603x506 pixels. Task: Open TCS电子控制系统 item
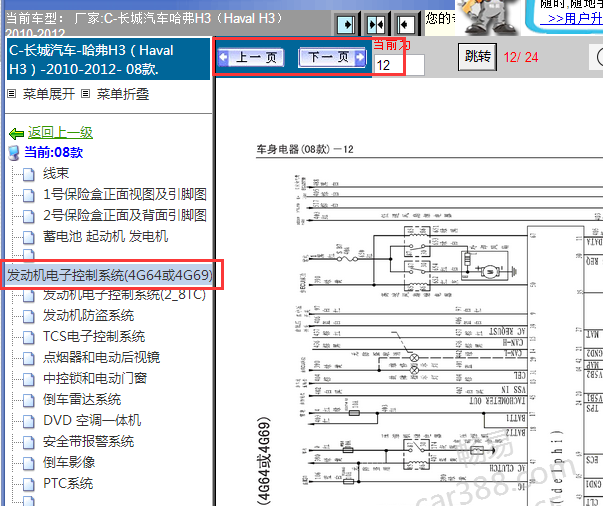[94, 336]
